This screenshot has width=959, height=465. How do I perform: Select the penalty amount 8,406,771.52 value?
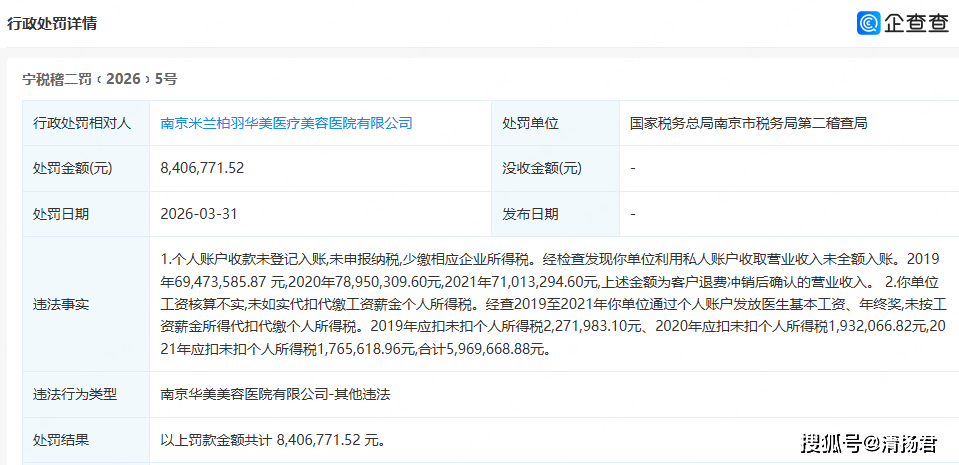point(202,169)
